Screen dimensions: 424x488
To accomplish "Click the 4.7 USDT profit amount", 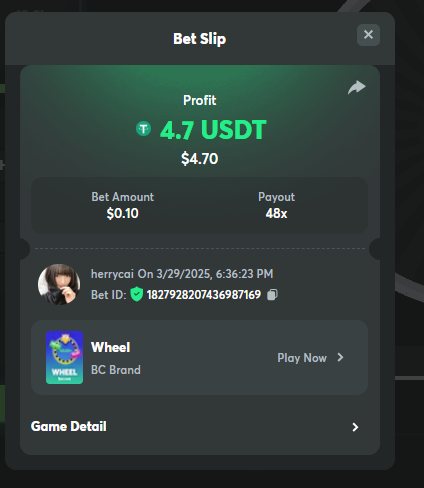I will tap(213, 130).
